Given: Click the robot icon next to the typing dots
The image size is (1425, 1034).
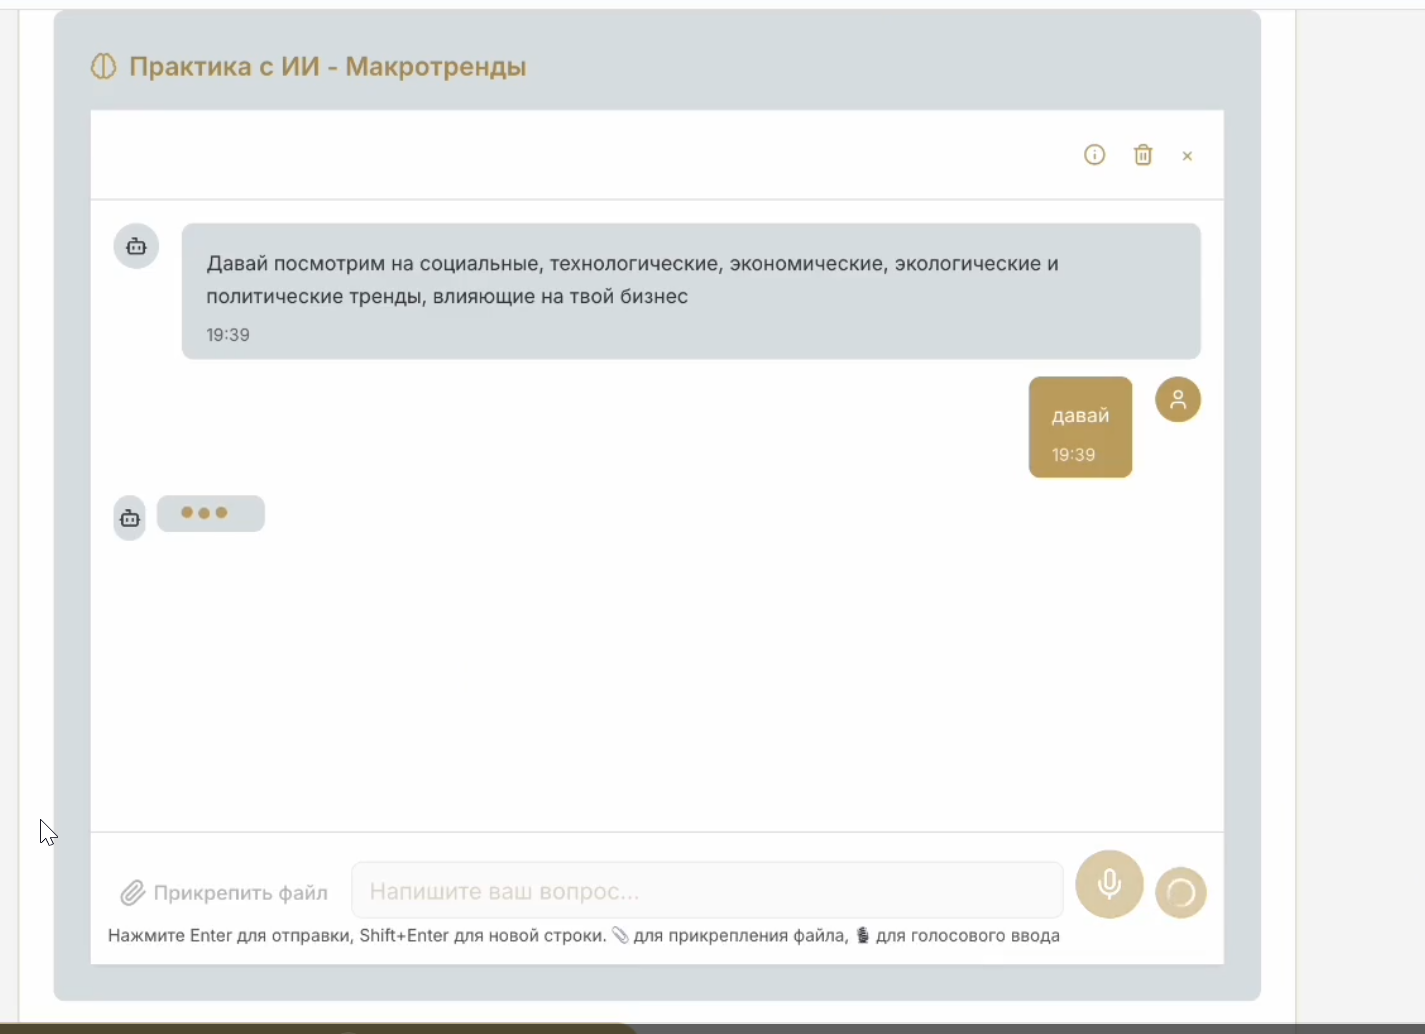Looking at the screenshot, I should point(129,518).
